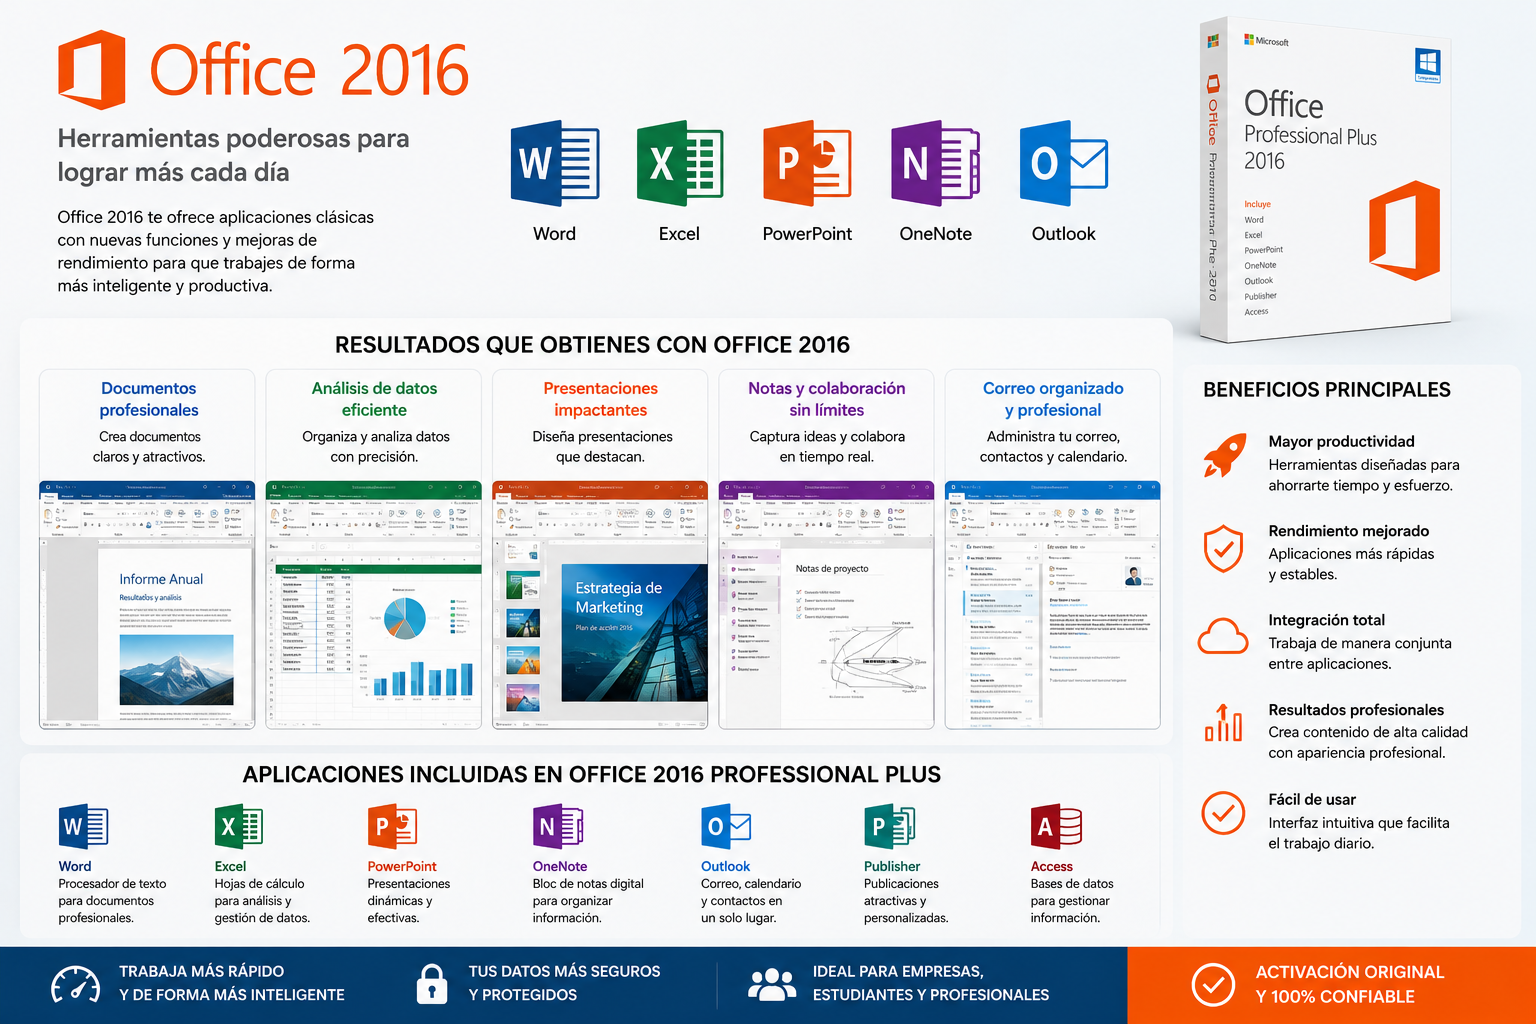The height and width of the screenshot is (1024, 1536).
Task: Click the Incluye label on the product box
Action: tap(1257, 204)
